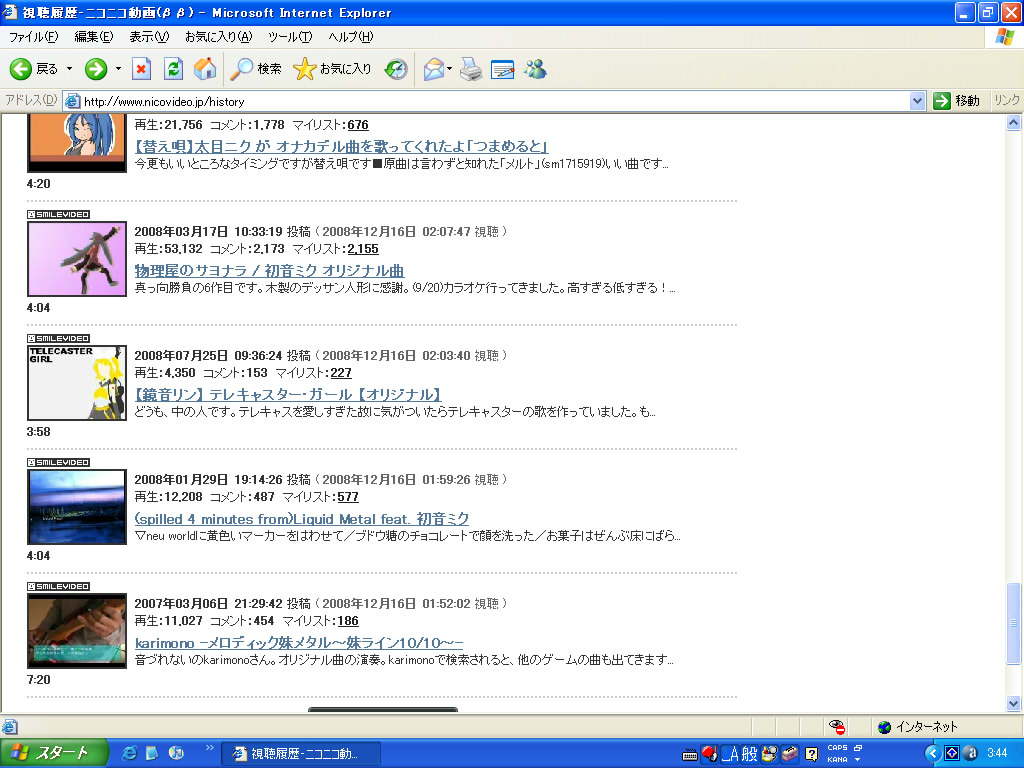Click scrollbar down arrow

pyautogui.click(x=1014, y=704)
